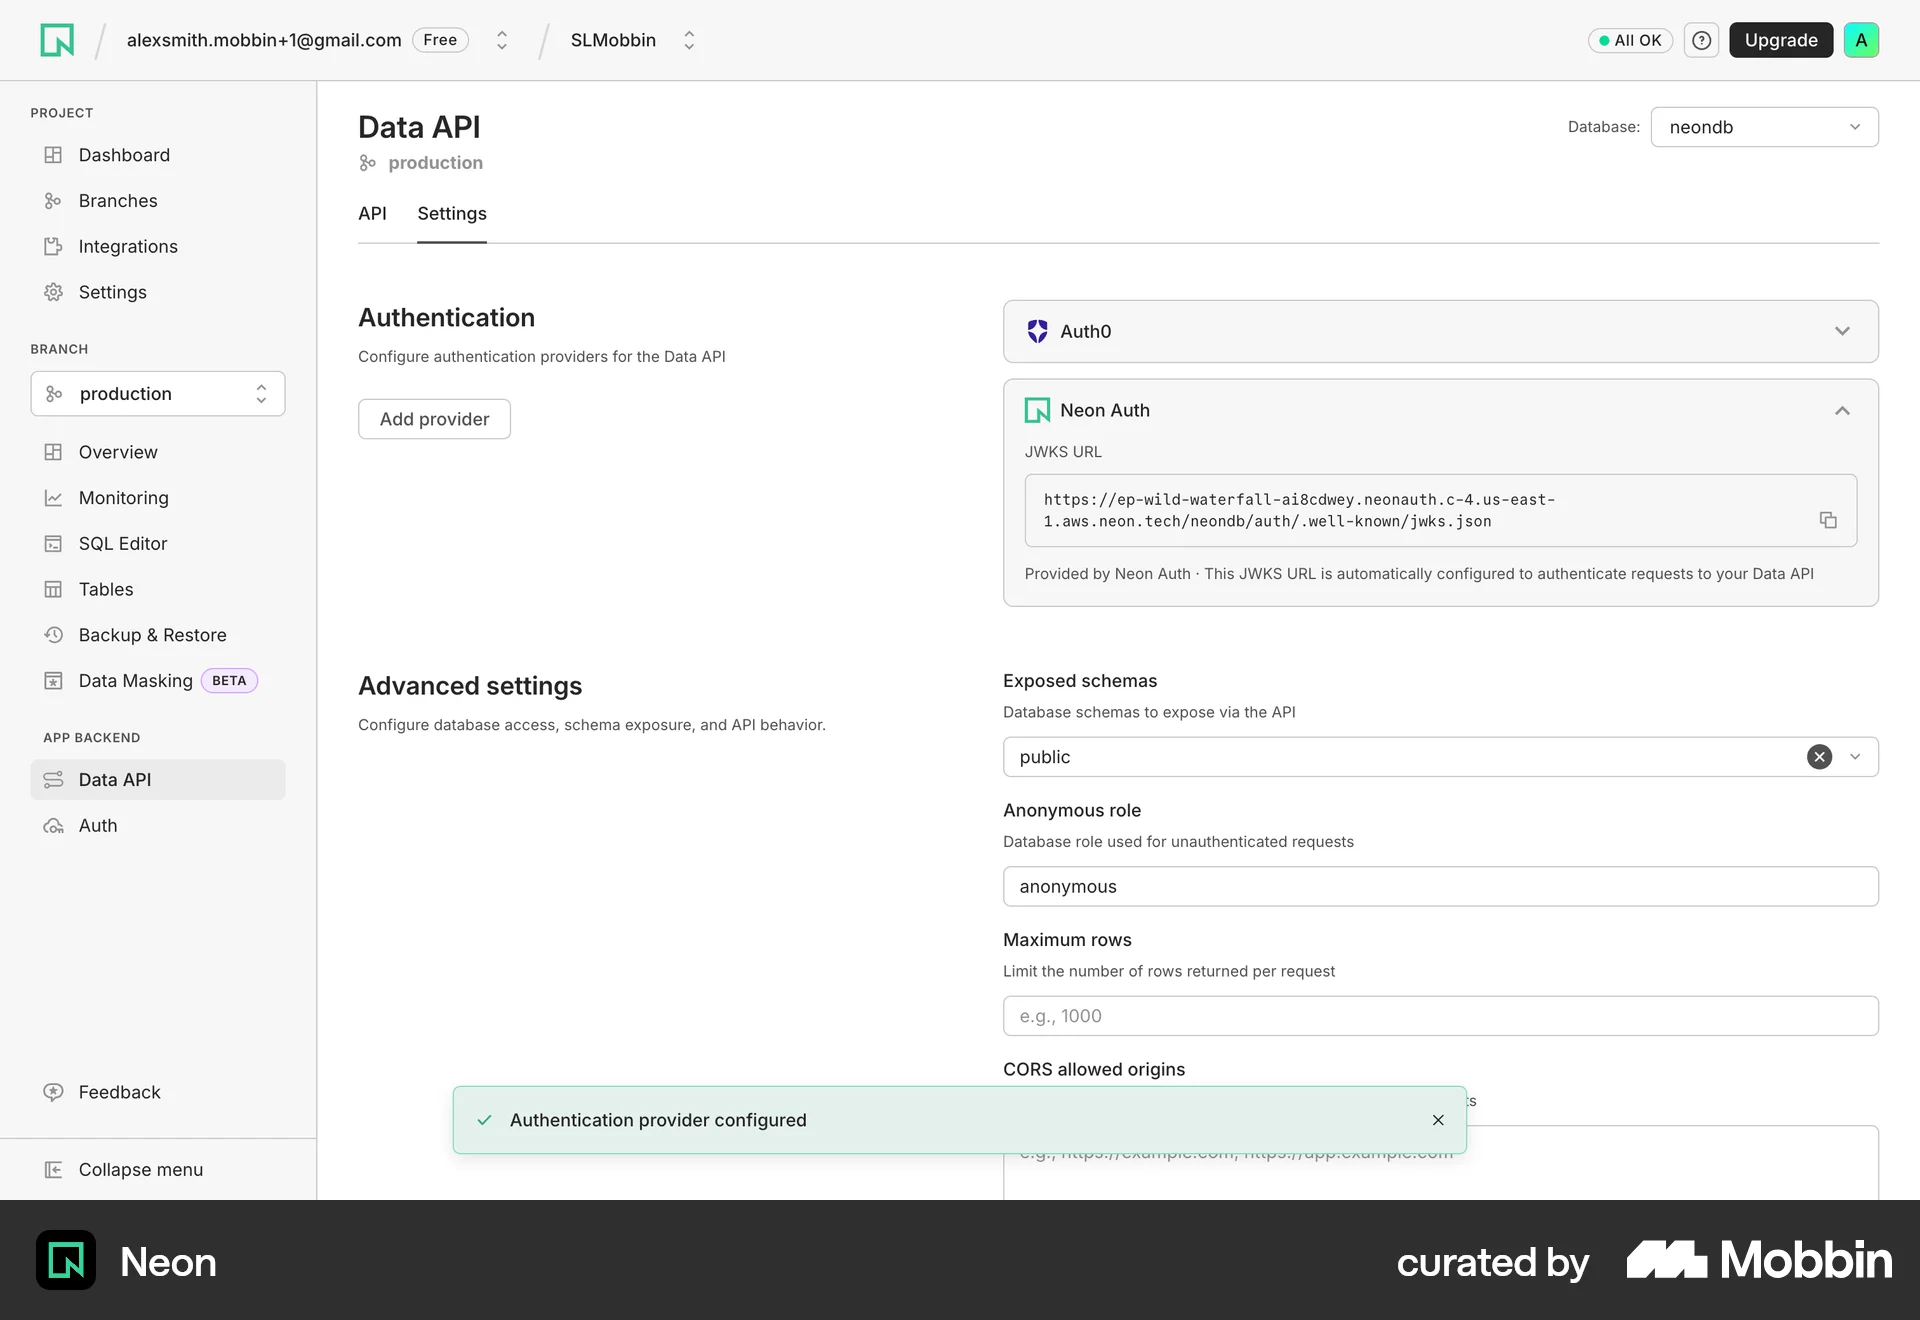Image resolution: width=1920 pixels, height=1320 pixels.
Task: Click the Neon logo in the header
Action: pyautogui.click(x=57, y=40)
